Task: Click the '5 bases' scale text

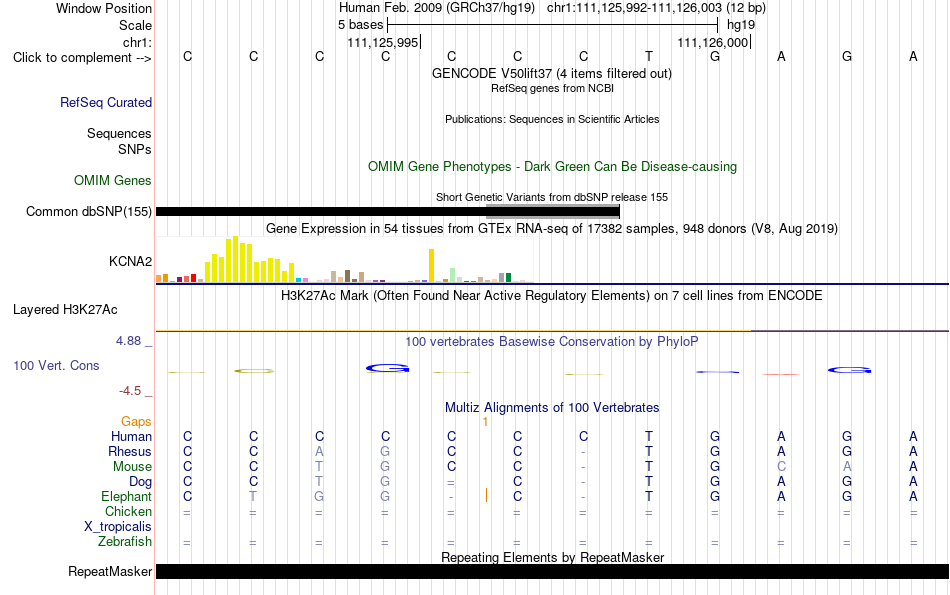Action: (360, 25)
